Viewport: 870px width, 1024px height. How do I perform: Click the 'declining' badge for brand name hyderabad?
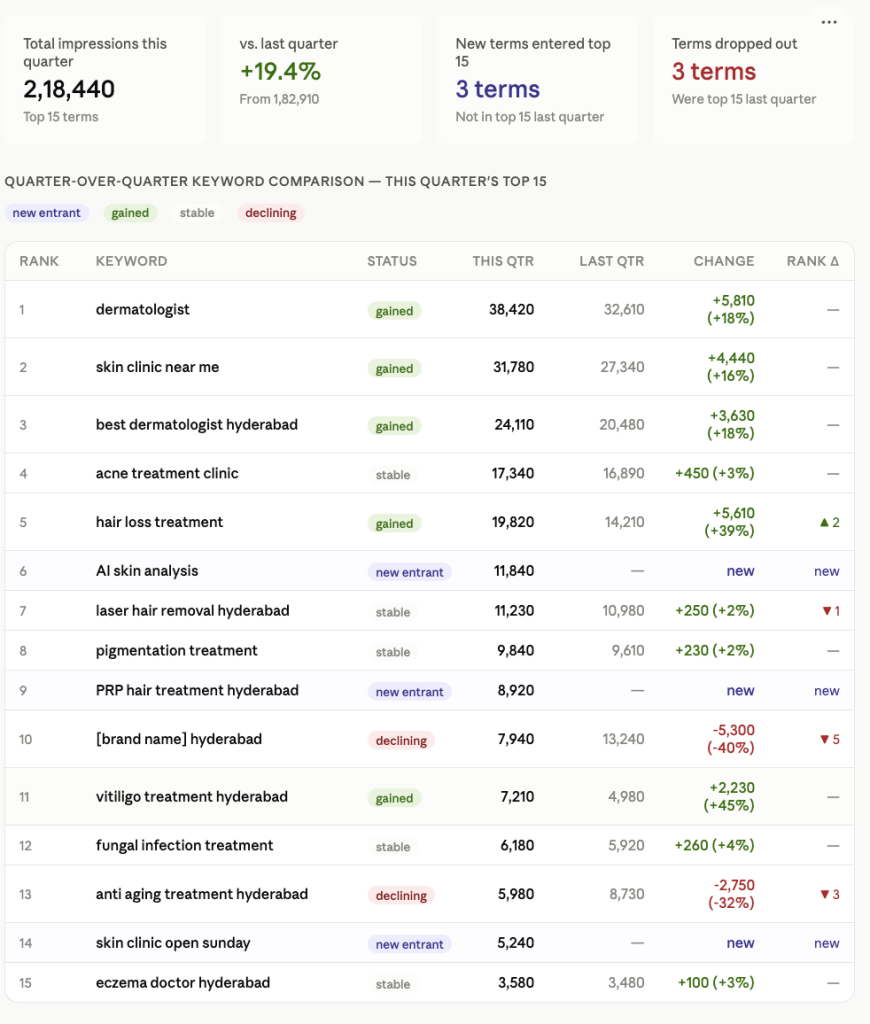tap(401, 741)
